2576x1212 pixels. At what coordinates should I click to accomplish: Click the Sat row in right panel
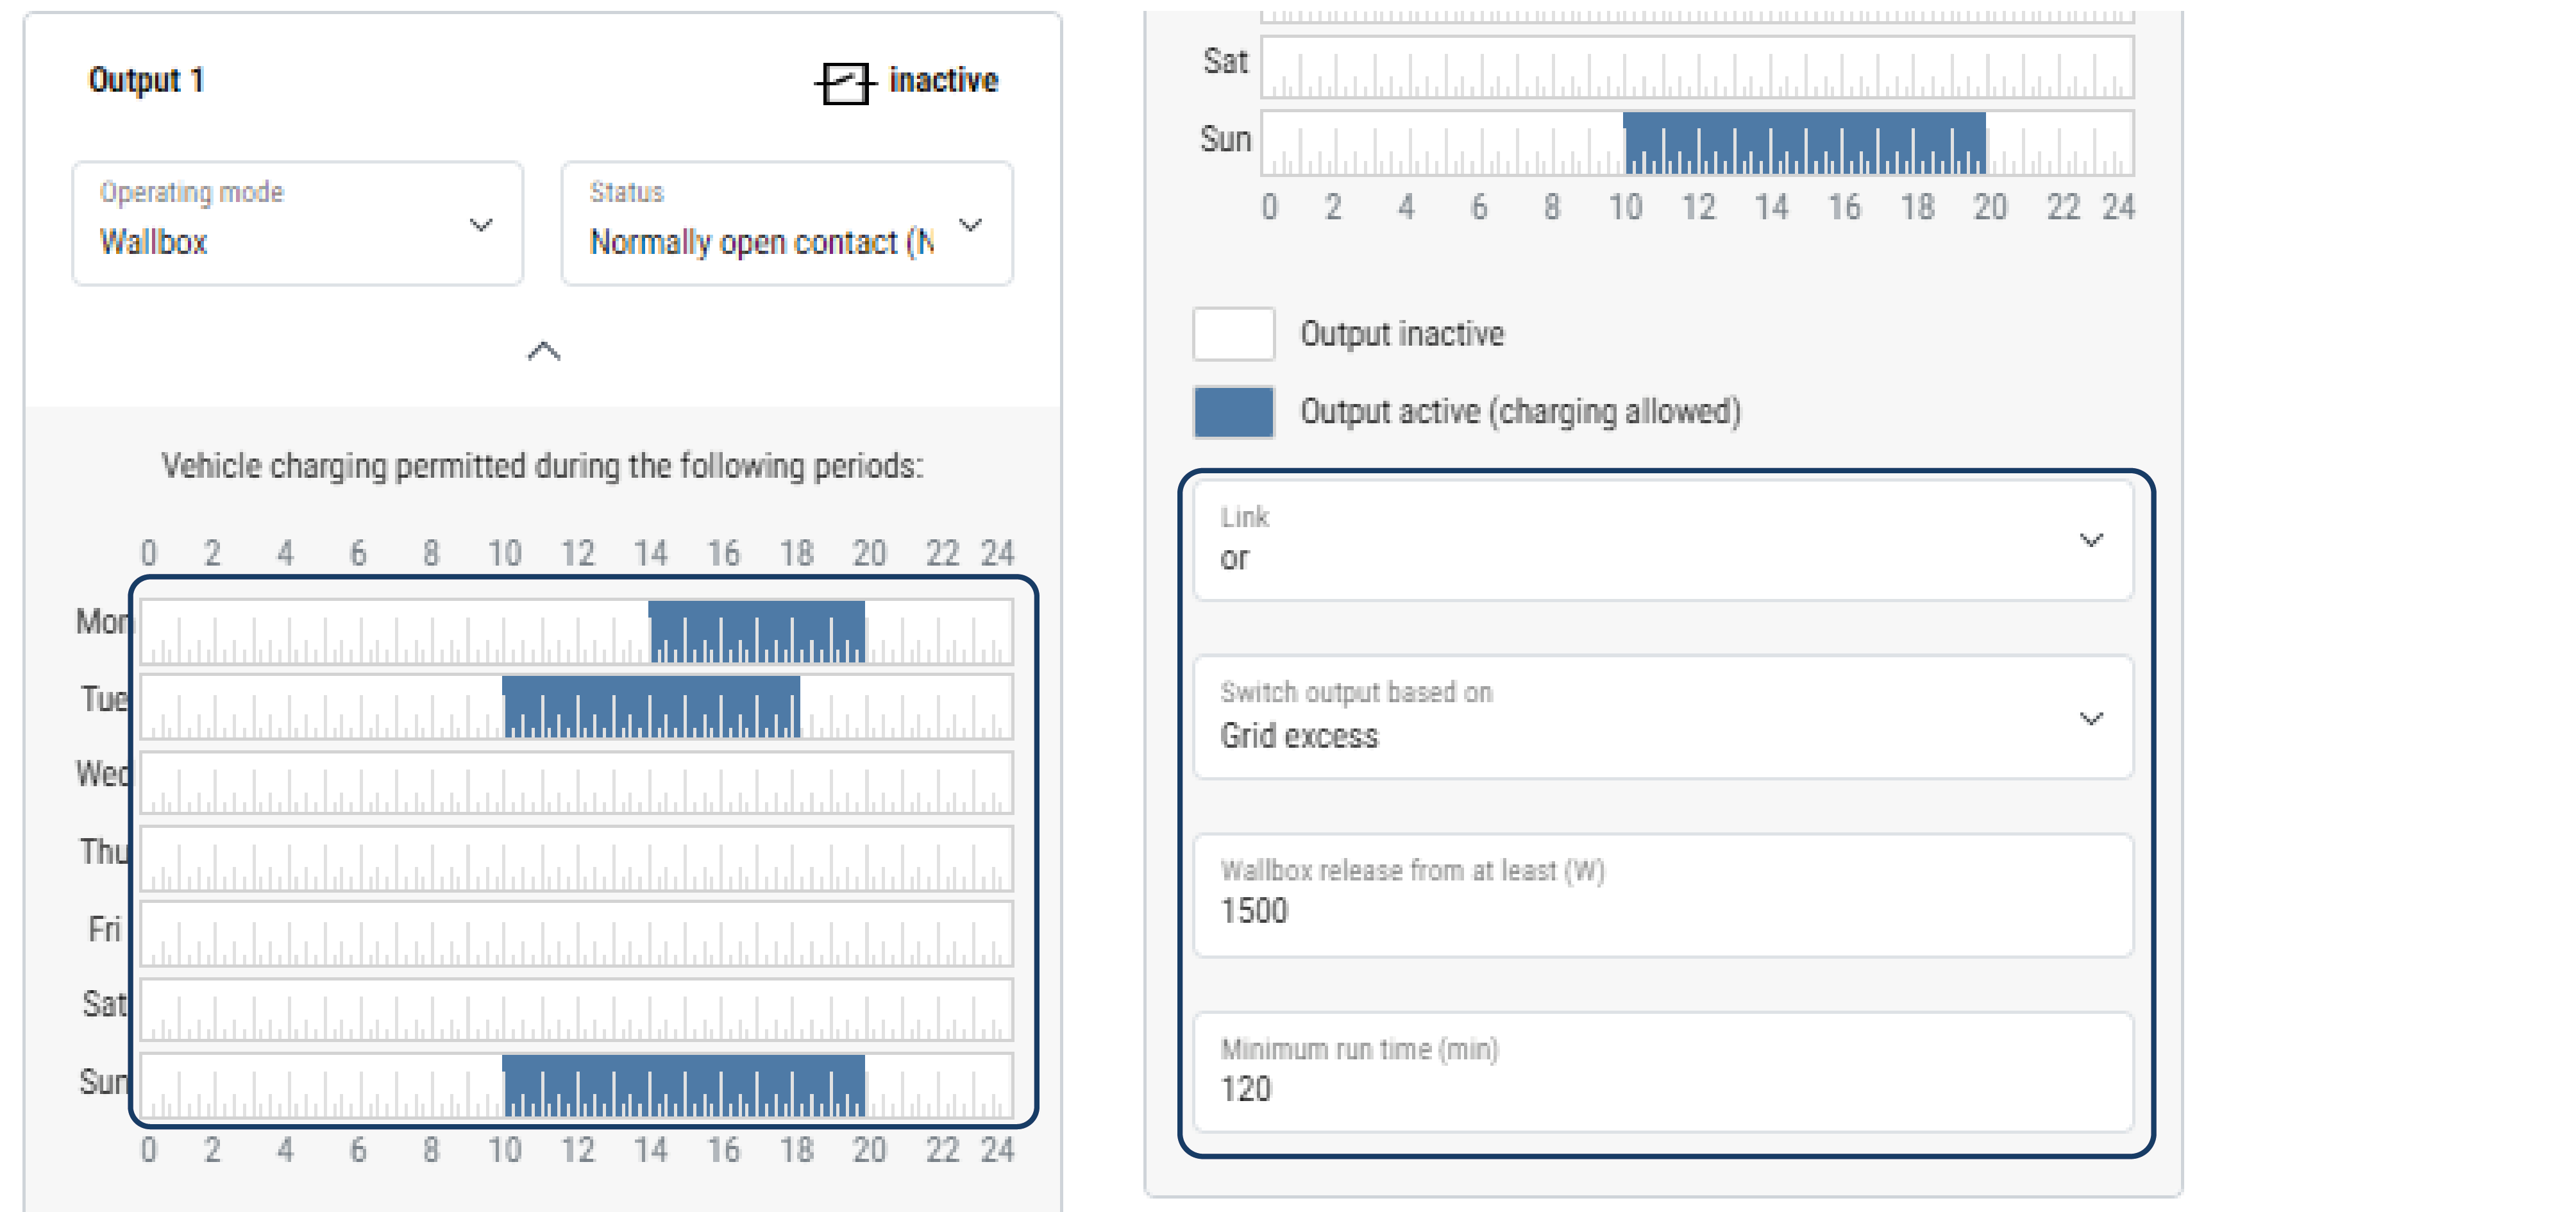pyautogui.click(x=1696, y=67)
